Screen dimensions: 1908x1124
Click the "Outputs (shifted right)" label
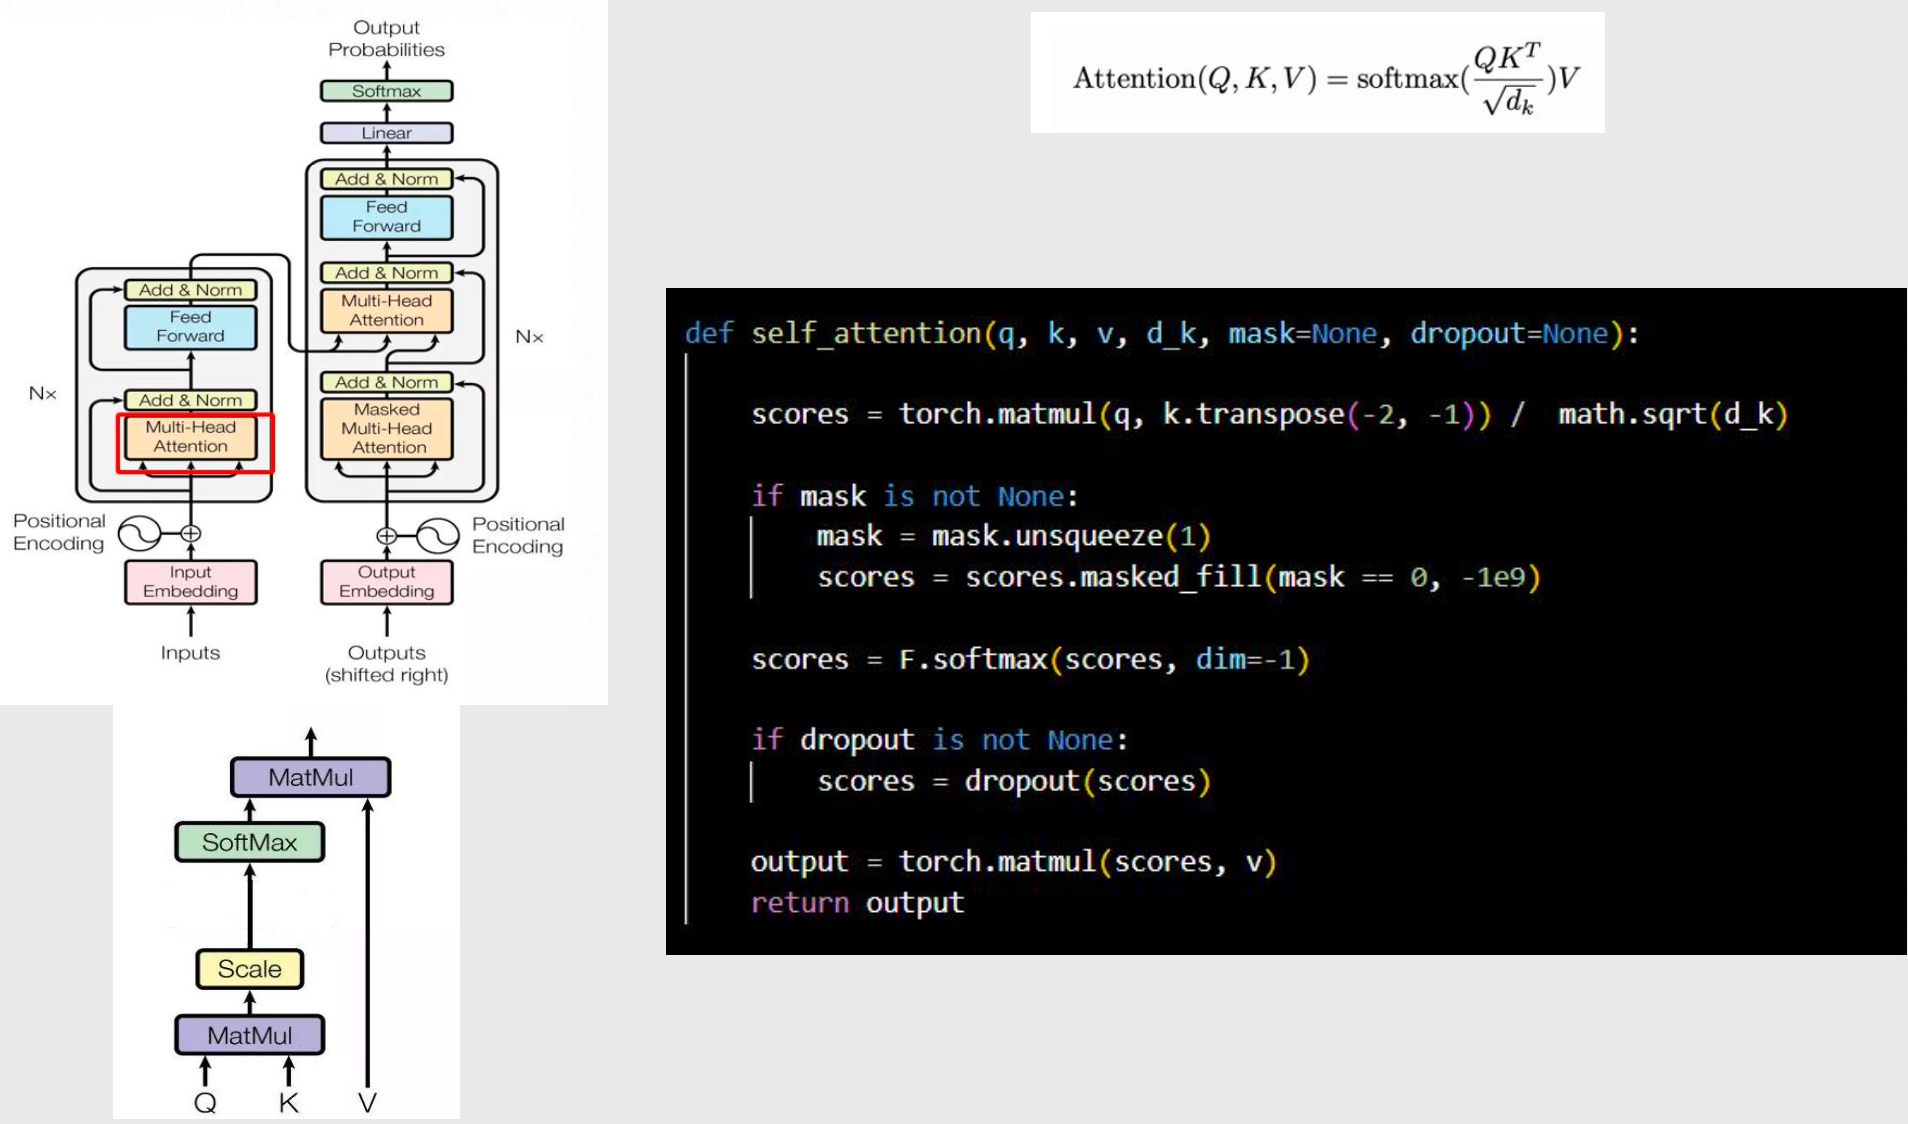tap(386, 664)
